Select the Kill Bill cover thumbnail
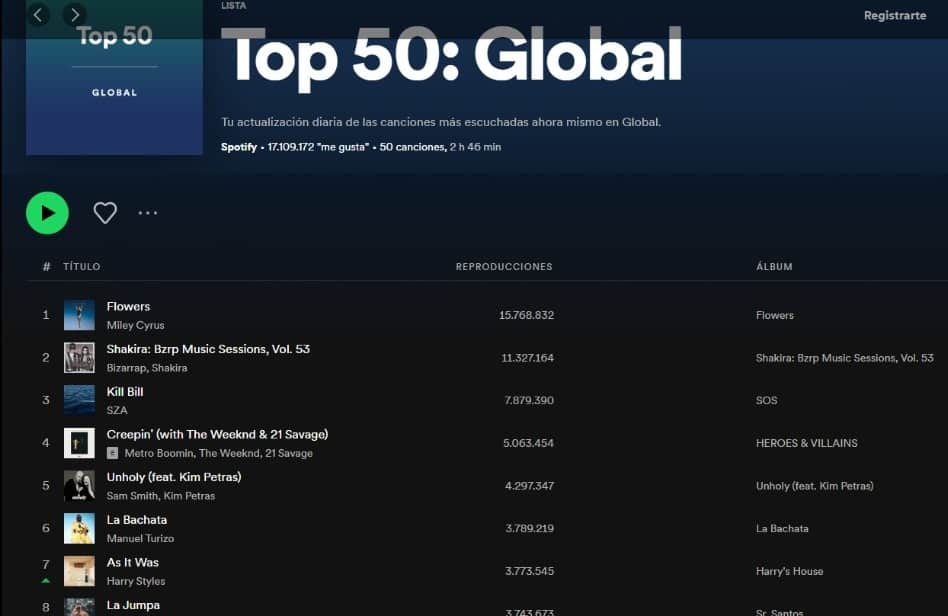 tap(79, 400)
